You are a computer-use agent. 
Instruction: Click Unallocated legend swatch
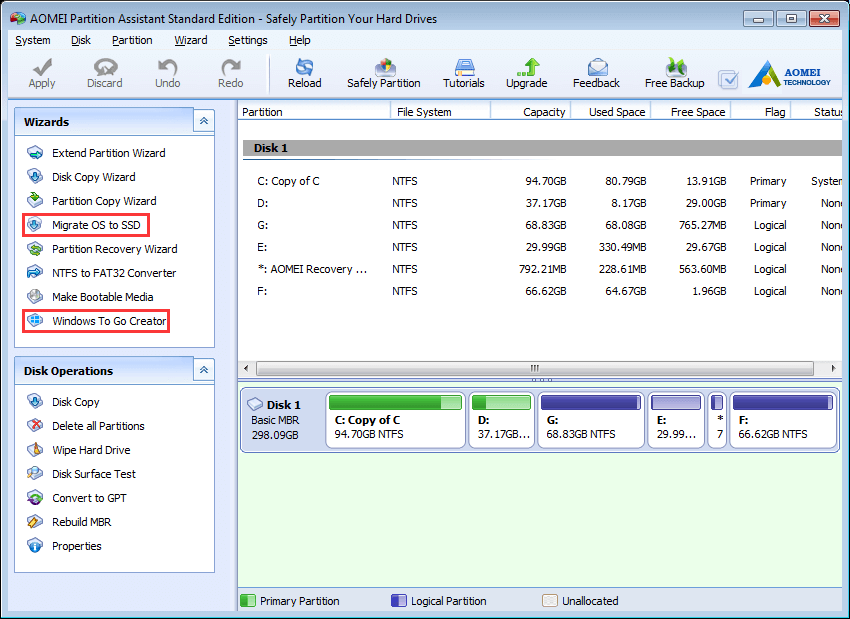[550, 601]
